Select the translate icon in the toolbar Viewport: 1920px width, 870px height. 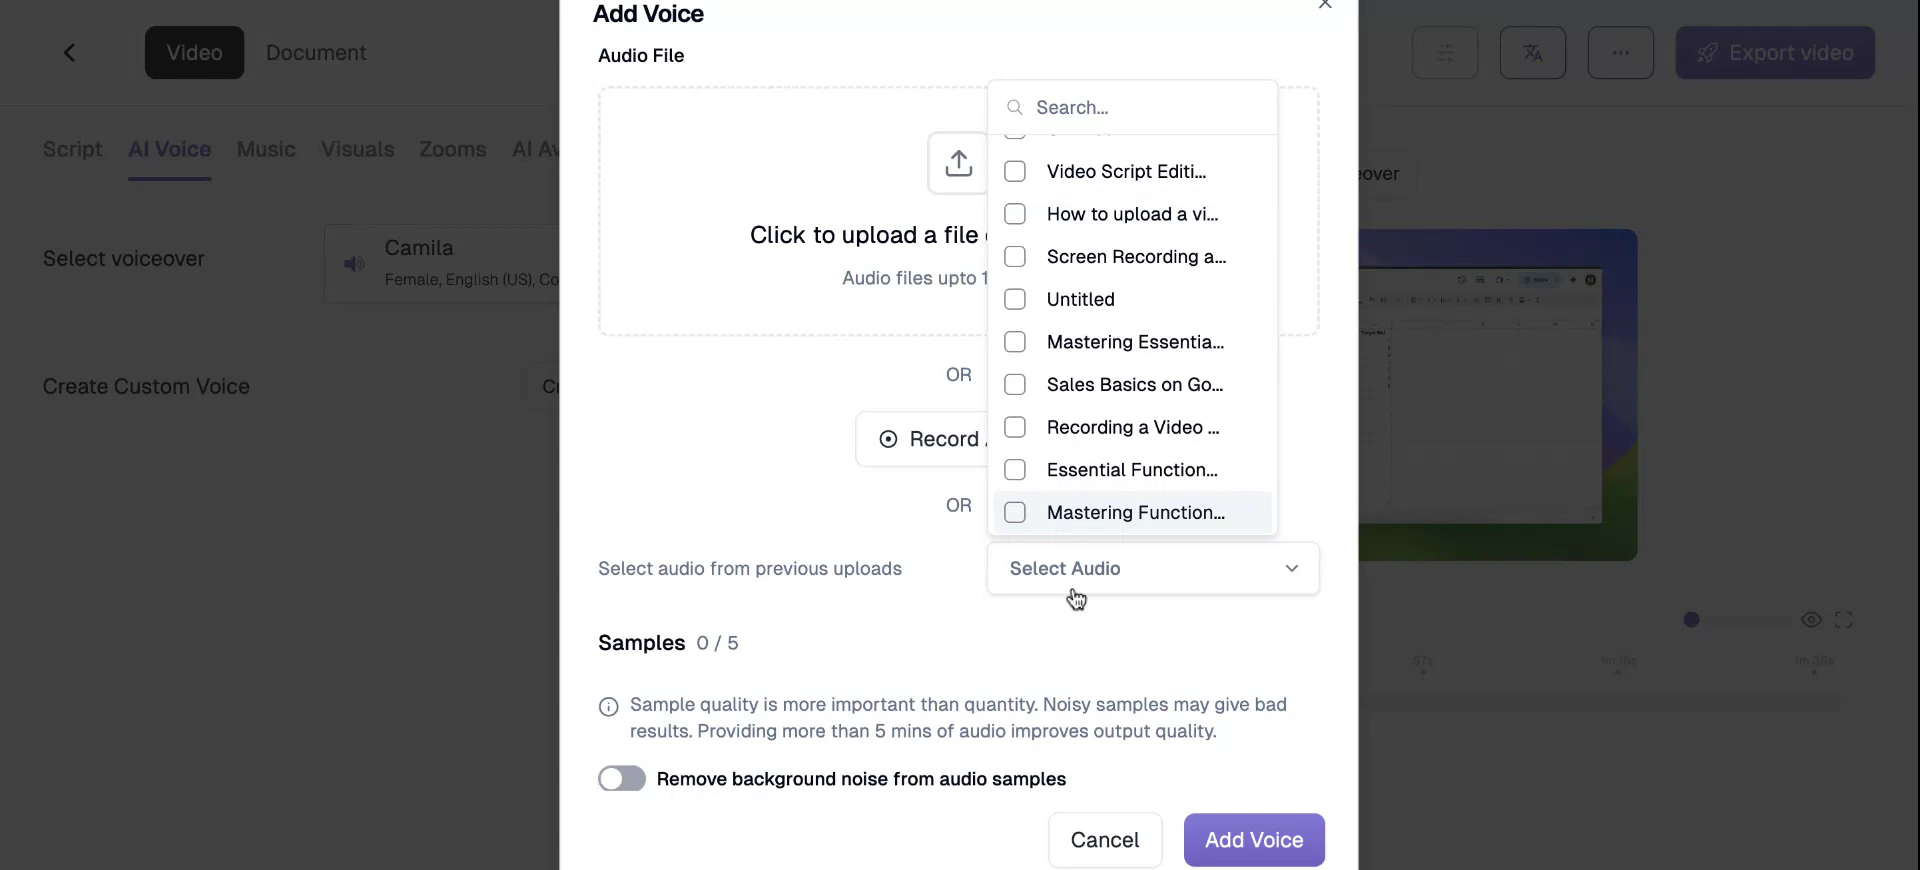[x=1532, y=52]
